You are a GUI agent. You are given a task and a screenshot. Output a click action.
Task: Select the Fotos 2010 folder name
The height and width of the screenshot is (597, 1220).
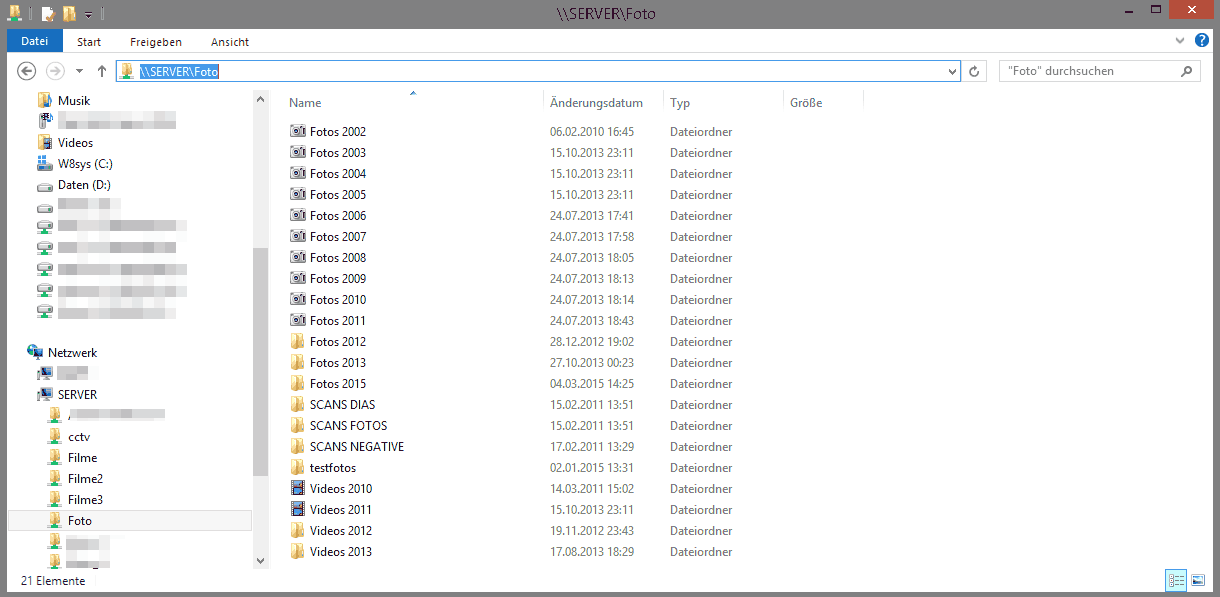(338, 299)
